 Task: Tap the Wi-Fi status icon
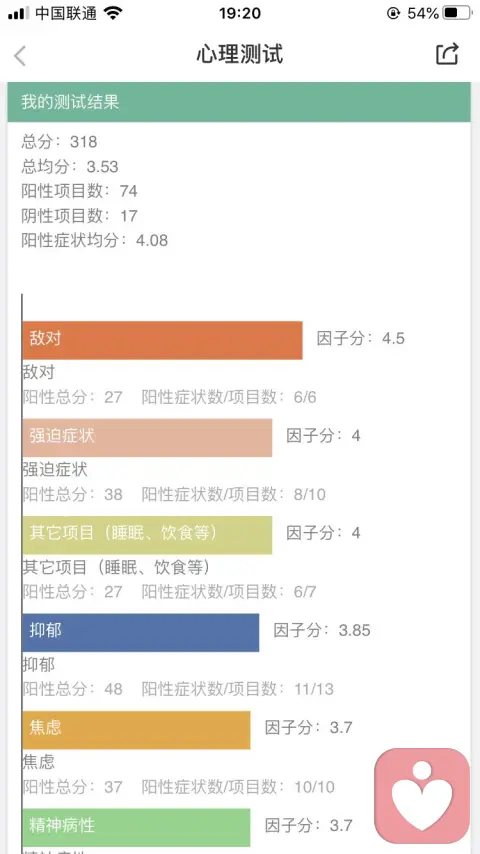click(113, 13)
